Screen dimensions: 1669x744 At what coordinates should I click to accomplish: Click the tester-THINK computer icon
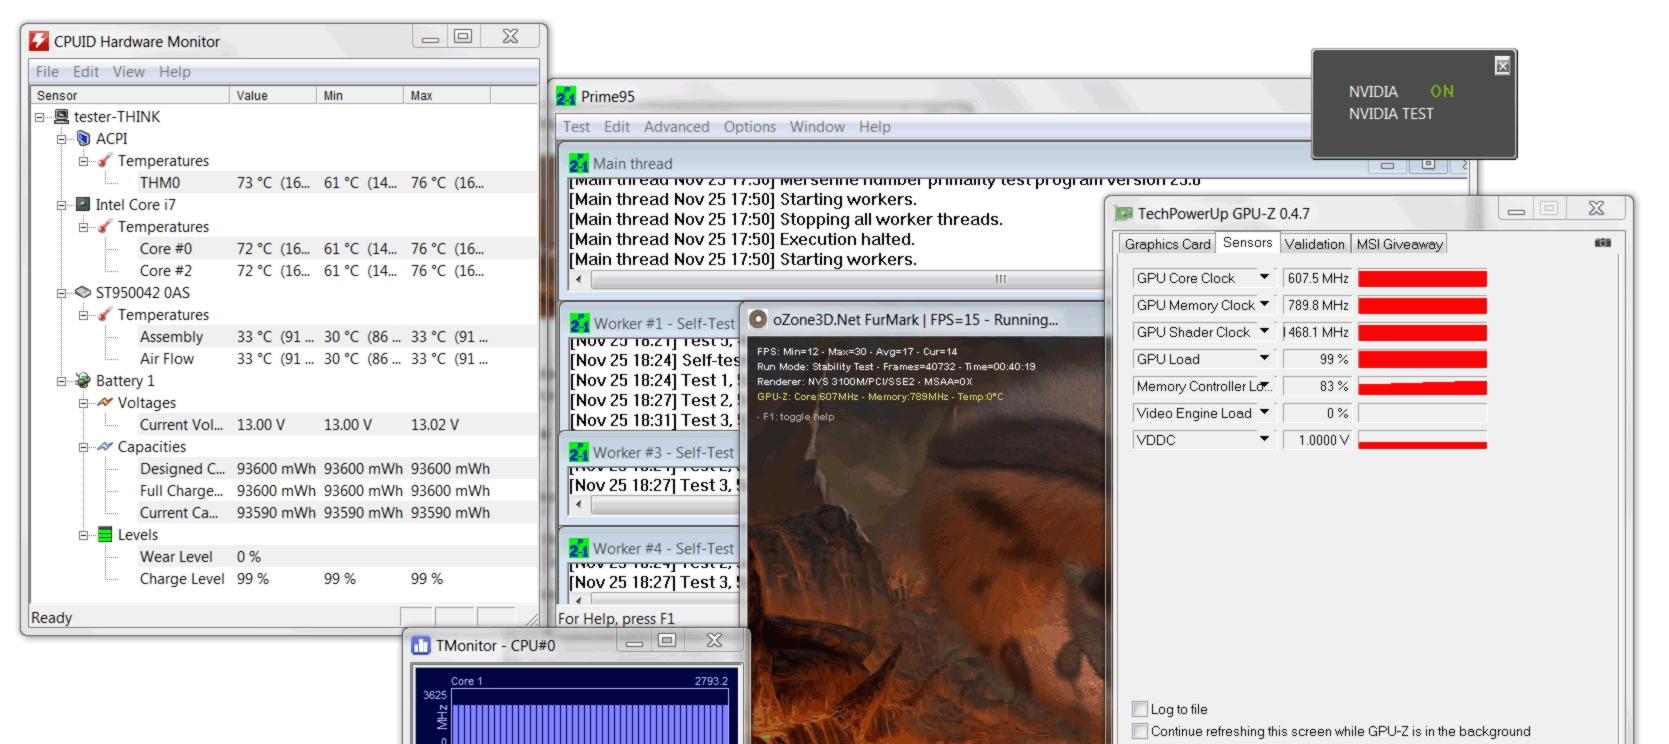click(62, 117)
